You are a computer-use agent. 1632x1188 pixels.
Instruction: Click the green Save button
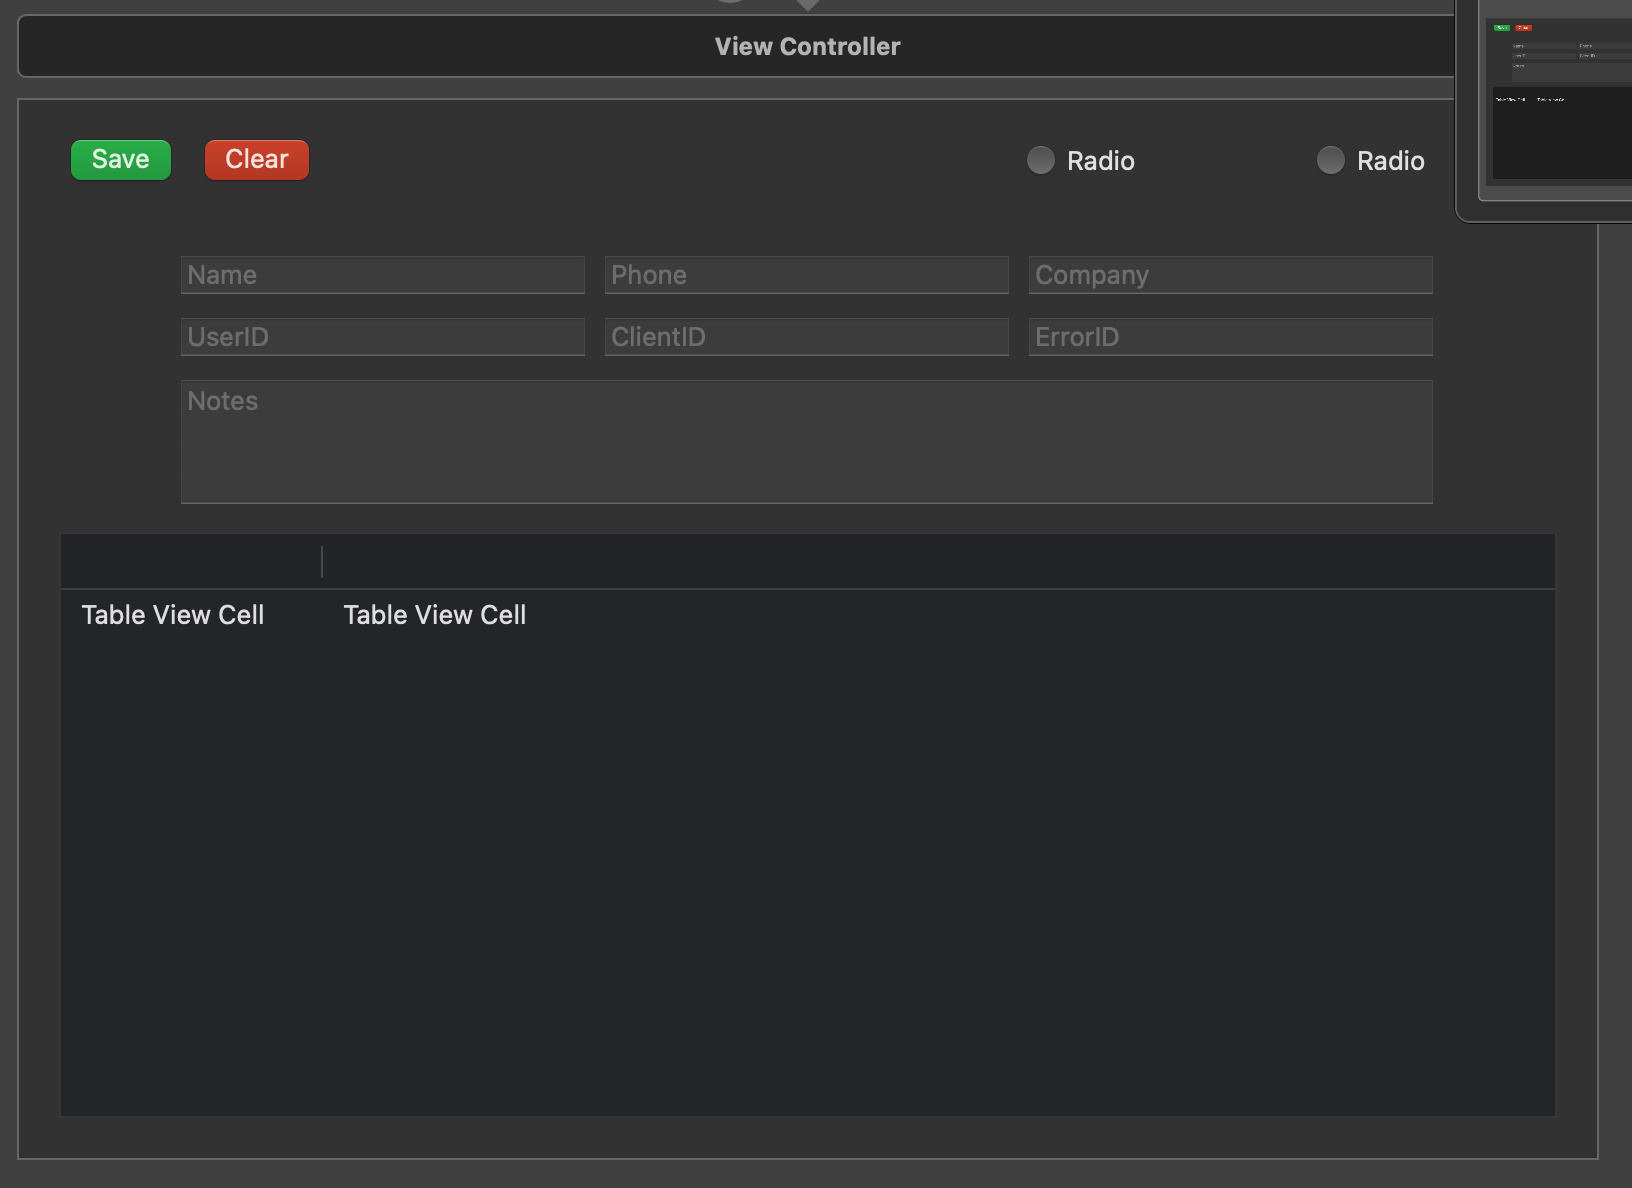(121, 160)
